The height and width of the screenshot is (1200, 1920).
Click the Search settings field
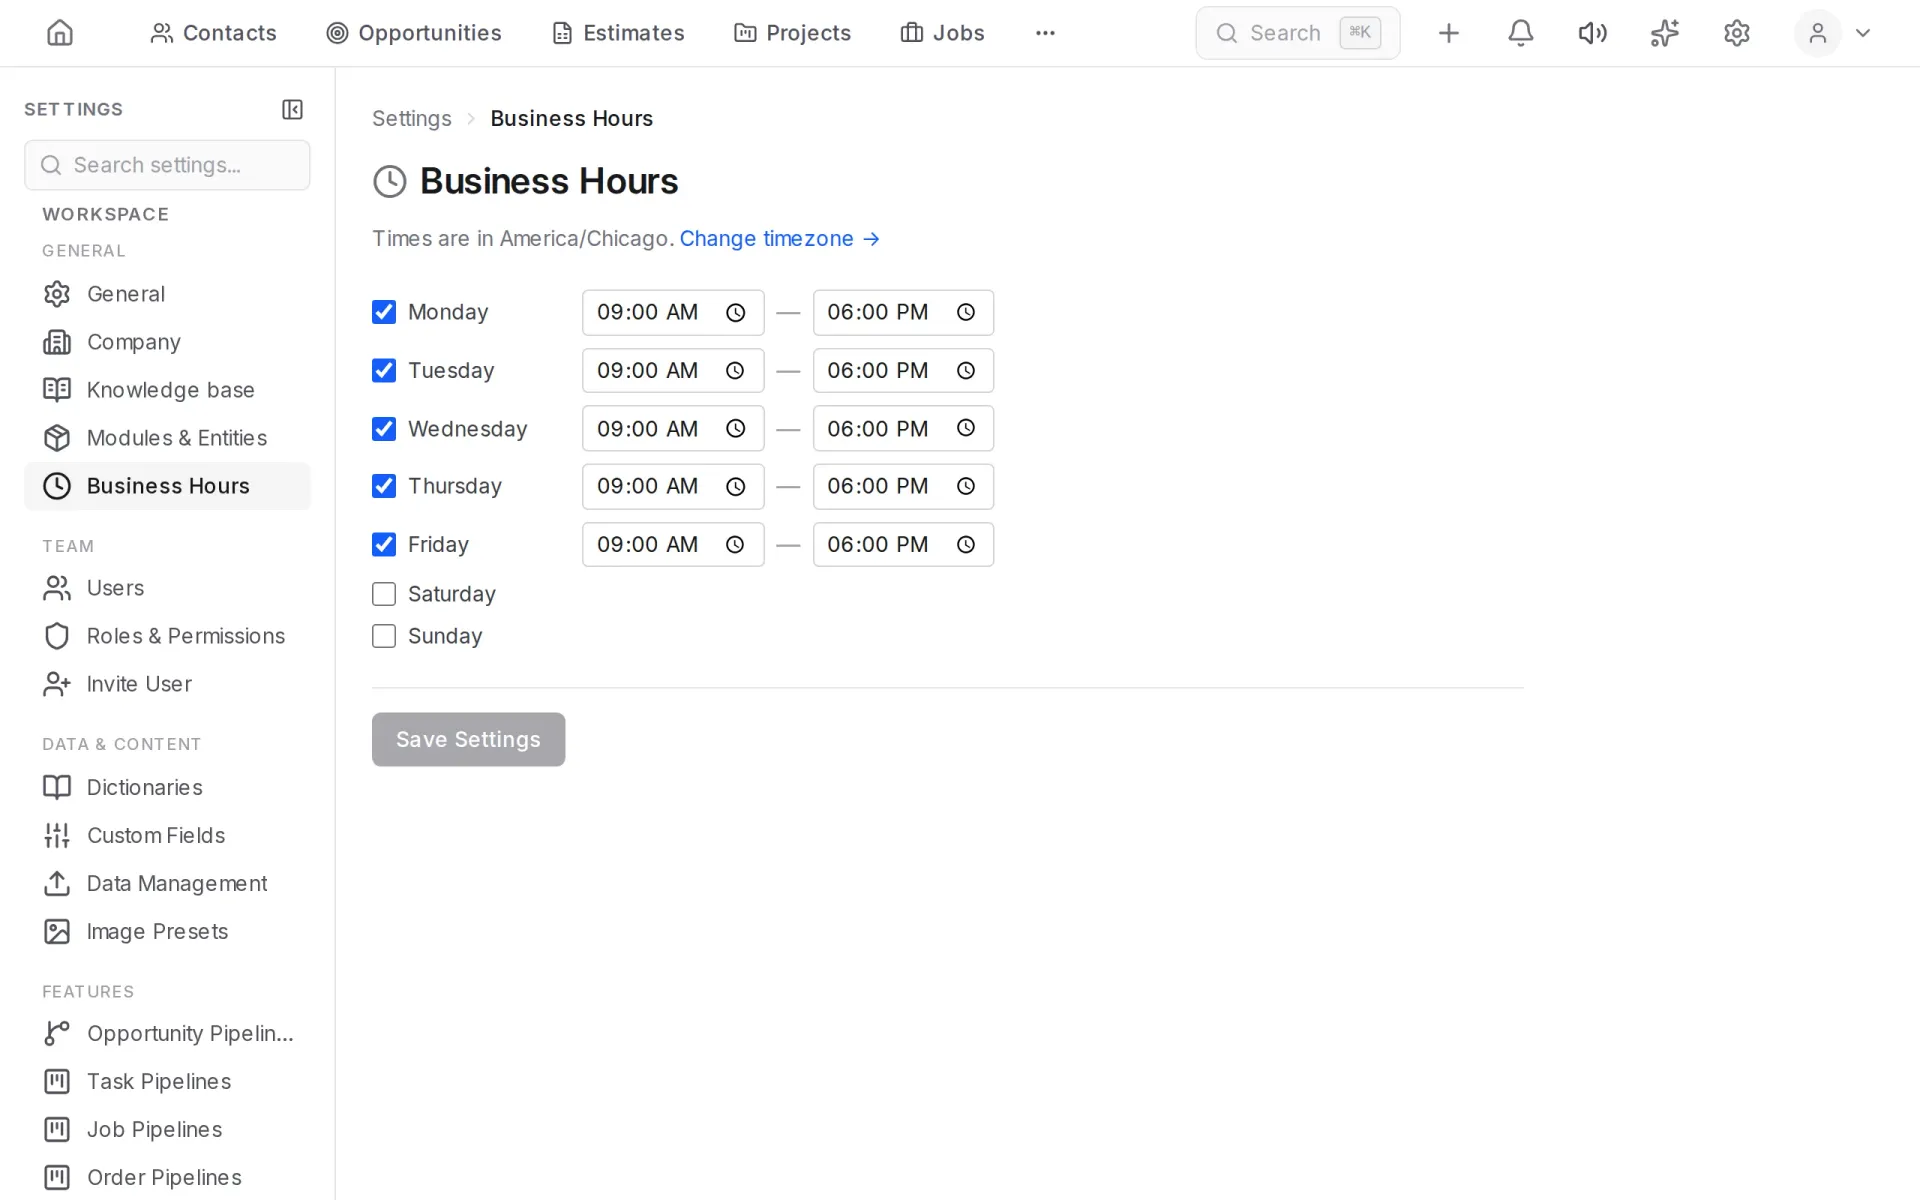pyautogui.click(x=167, y=165)
